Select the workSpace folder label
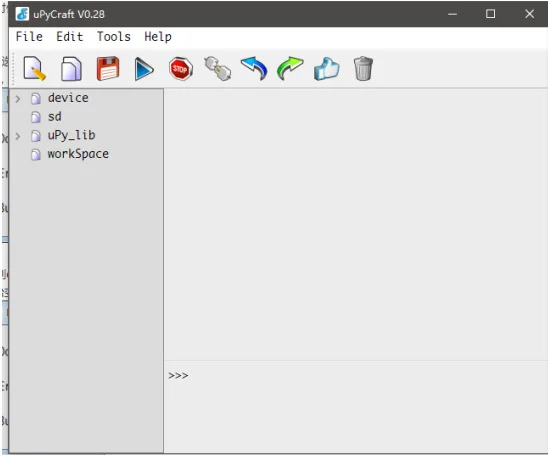The image size is (548, 455). click(x=78, y=154)
